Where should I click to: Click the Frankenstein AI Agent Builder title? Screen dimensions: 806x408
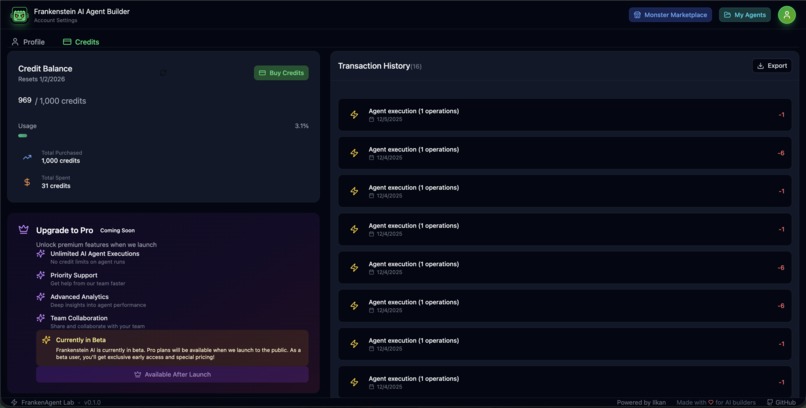click(82, 11)
